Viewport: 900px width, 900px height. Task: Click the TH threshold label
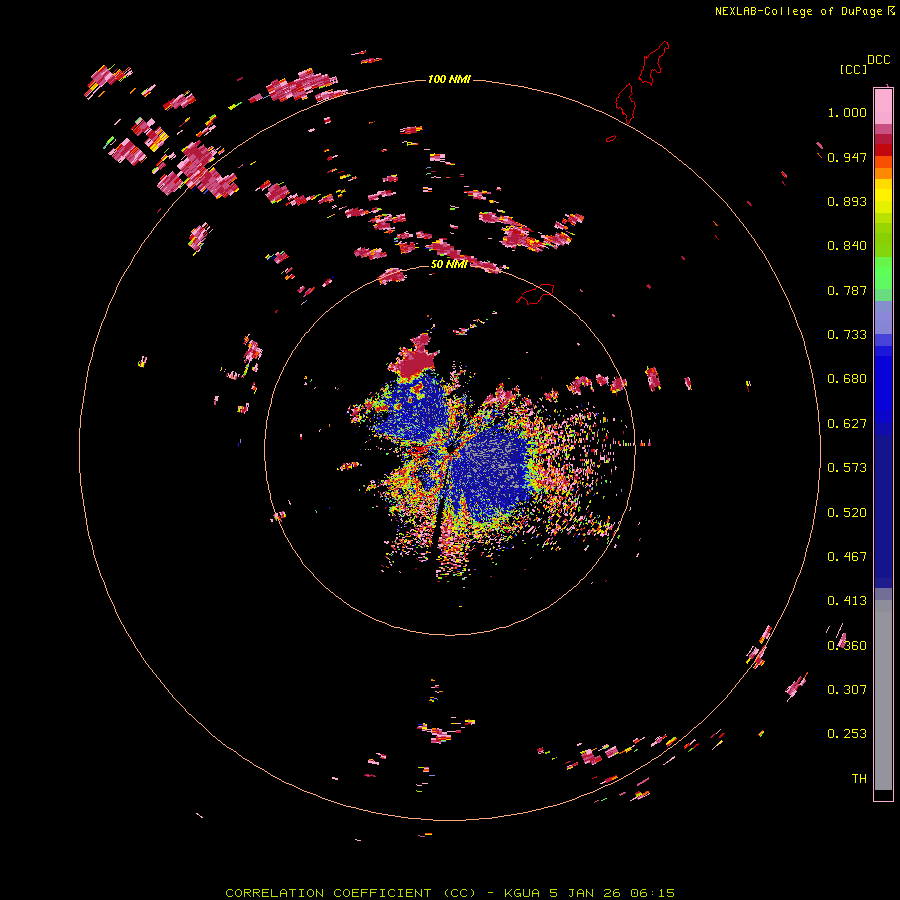tap(859, 779)
